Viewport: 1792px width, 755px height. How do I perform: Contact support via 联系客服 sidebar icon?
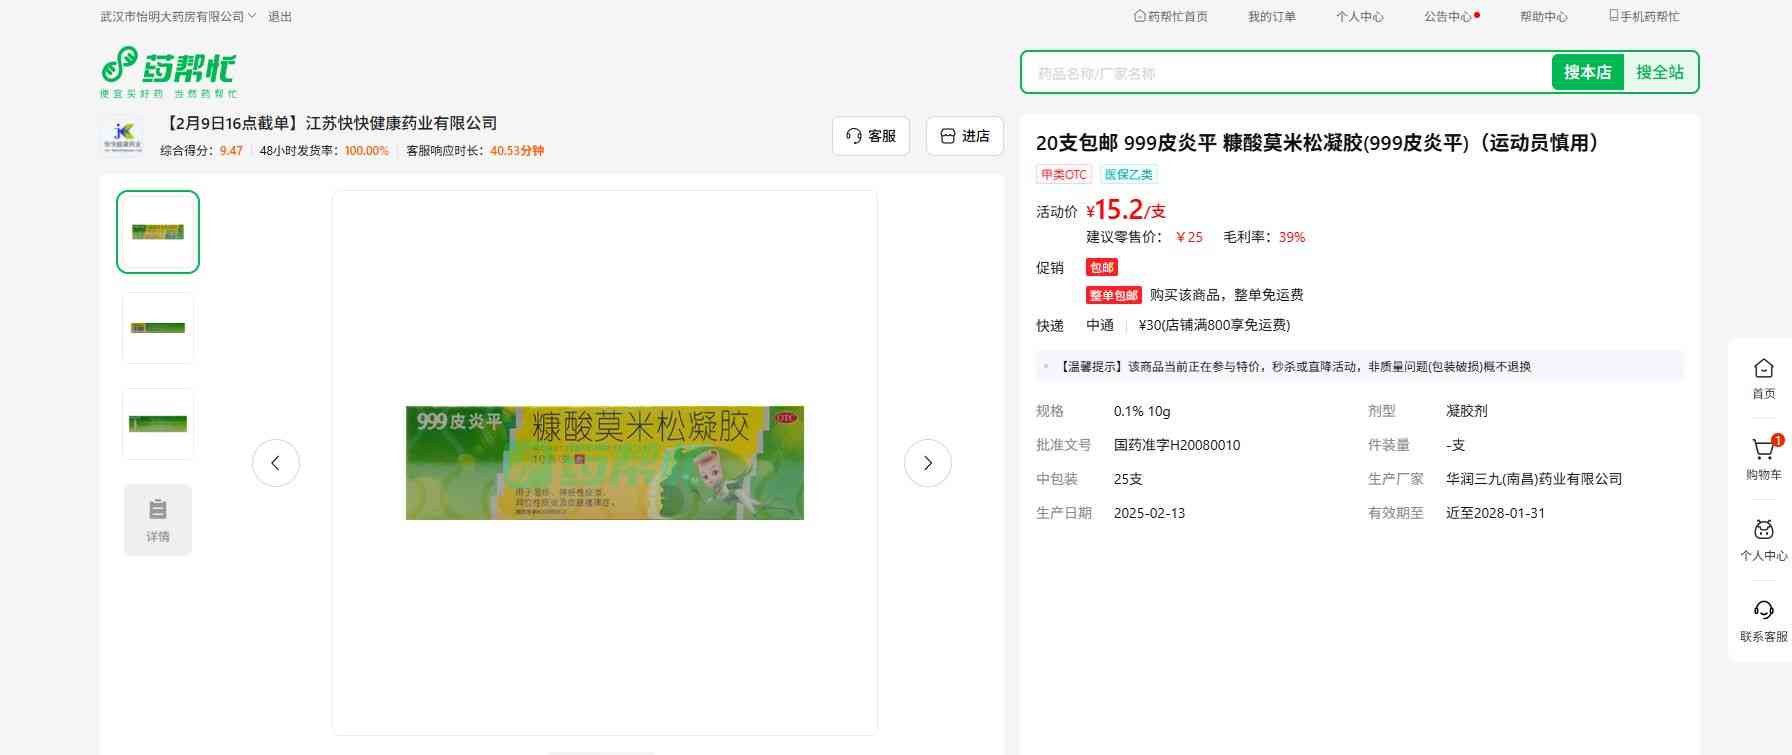(1763, 621)
